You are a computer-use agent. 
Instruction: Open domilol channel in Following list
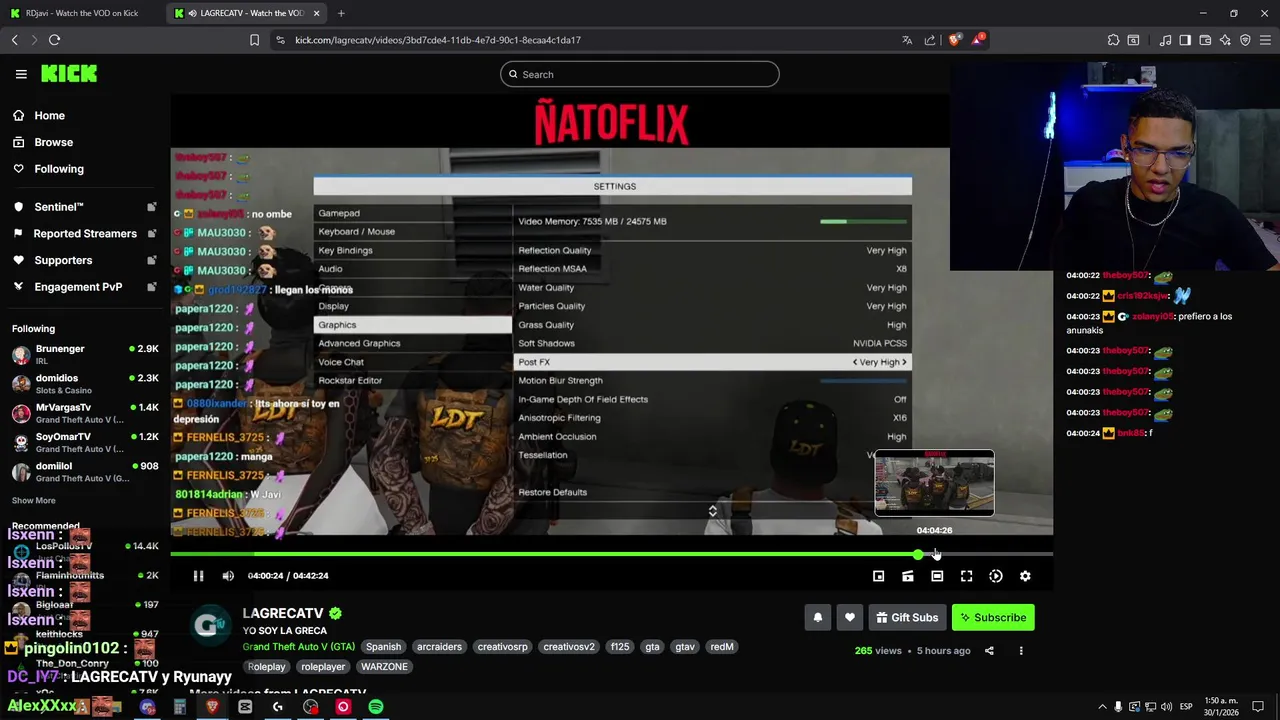(x=85, y=471)
